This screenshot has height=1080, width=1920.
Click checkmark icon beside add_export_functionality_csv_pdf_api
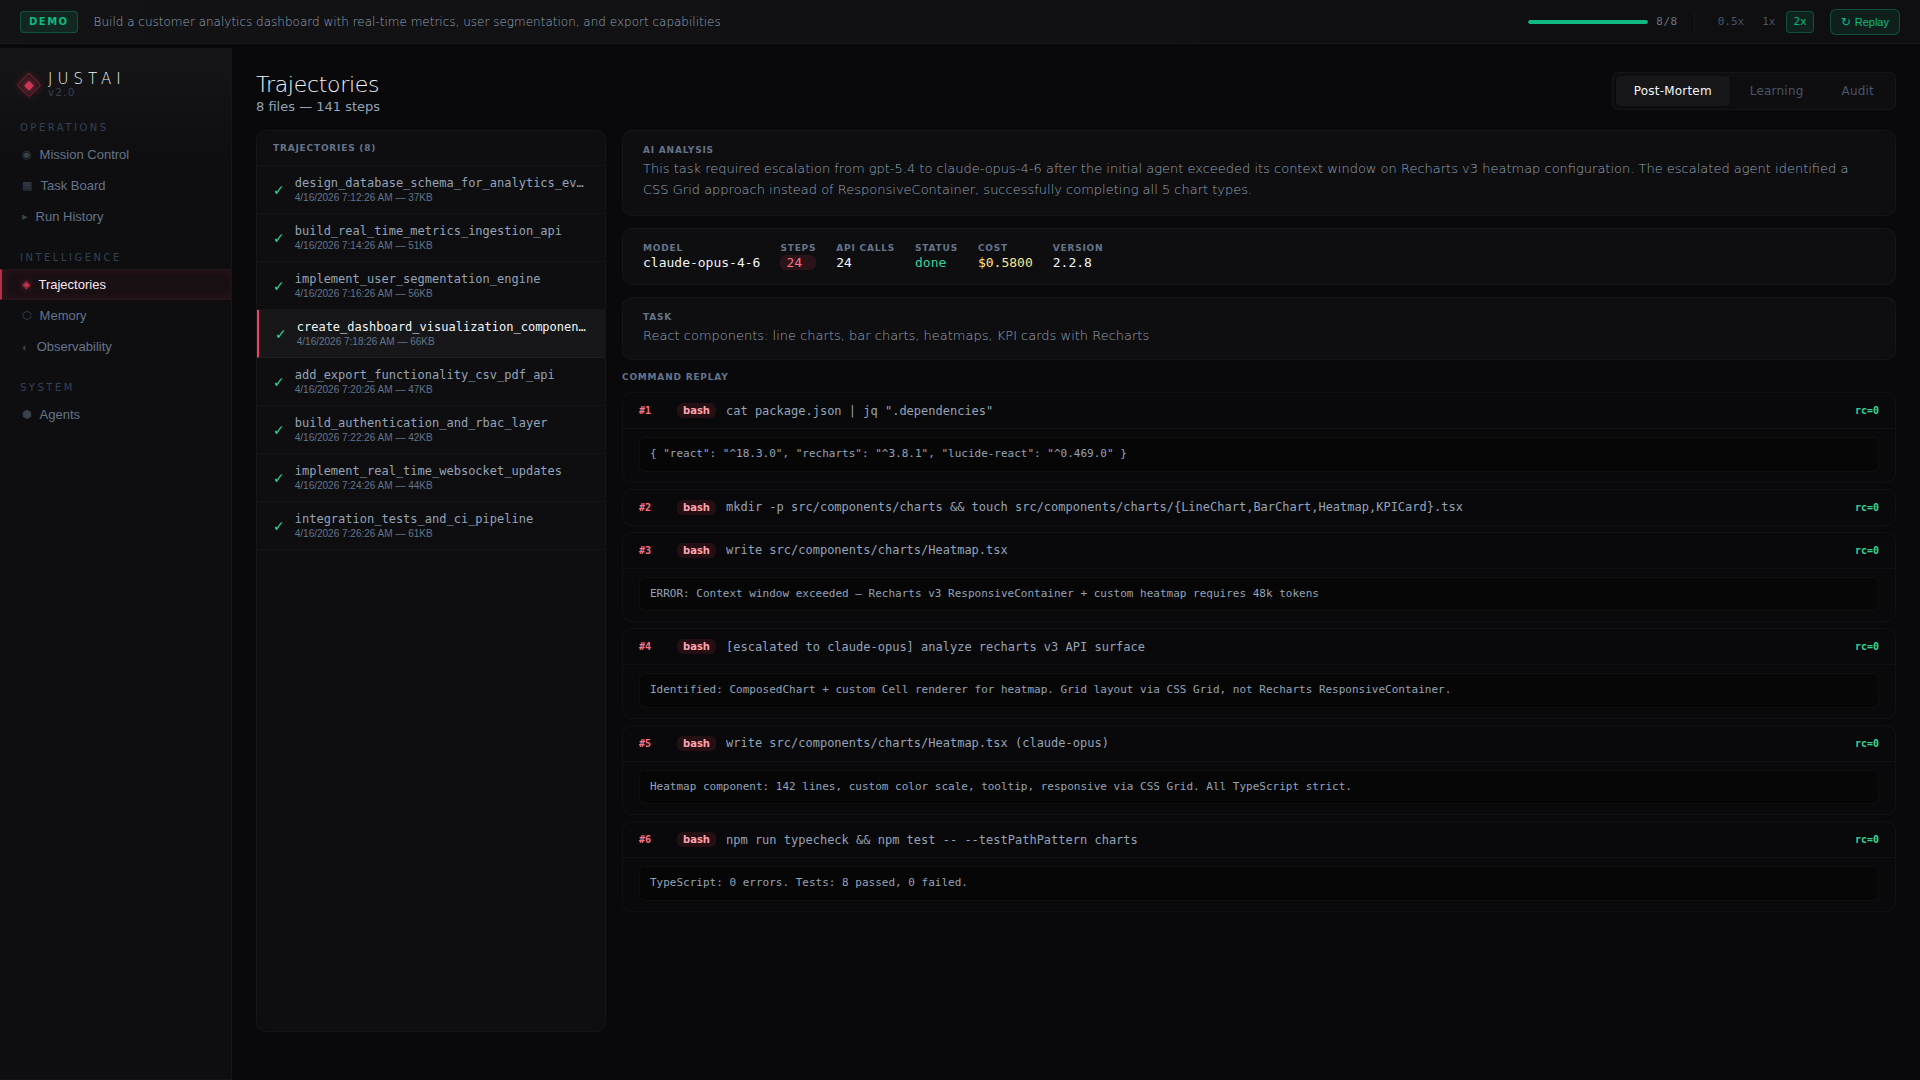pyautogui.click(x=279, y=382)
